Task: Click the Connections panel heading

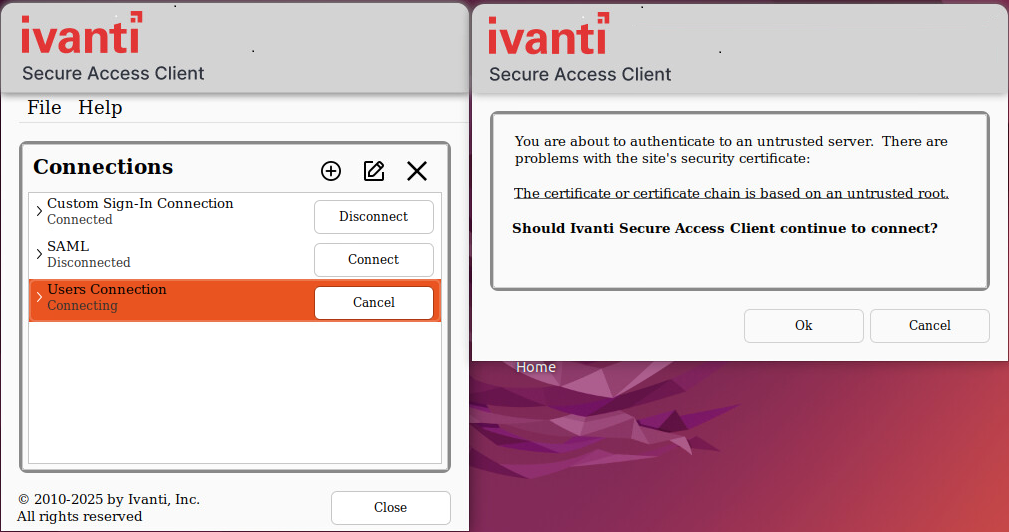Action: [x=103, y=167]
